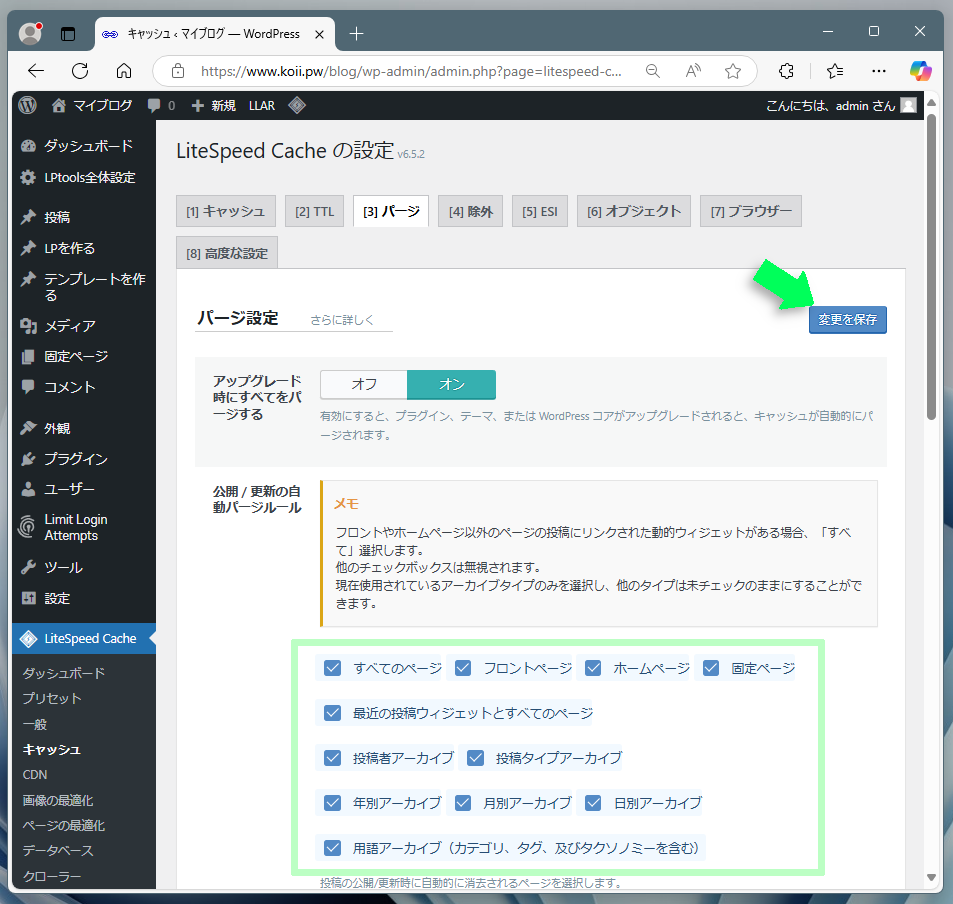This screenshot has width=953, height=904.
Task: Click マイブログ site link in admin bar
Action: (92, 106)
